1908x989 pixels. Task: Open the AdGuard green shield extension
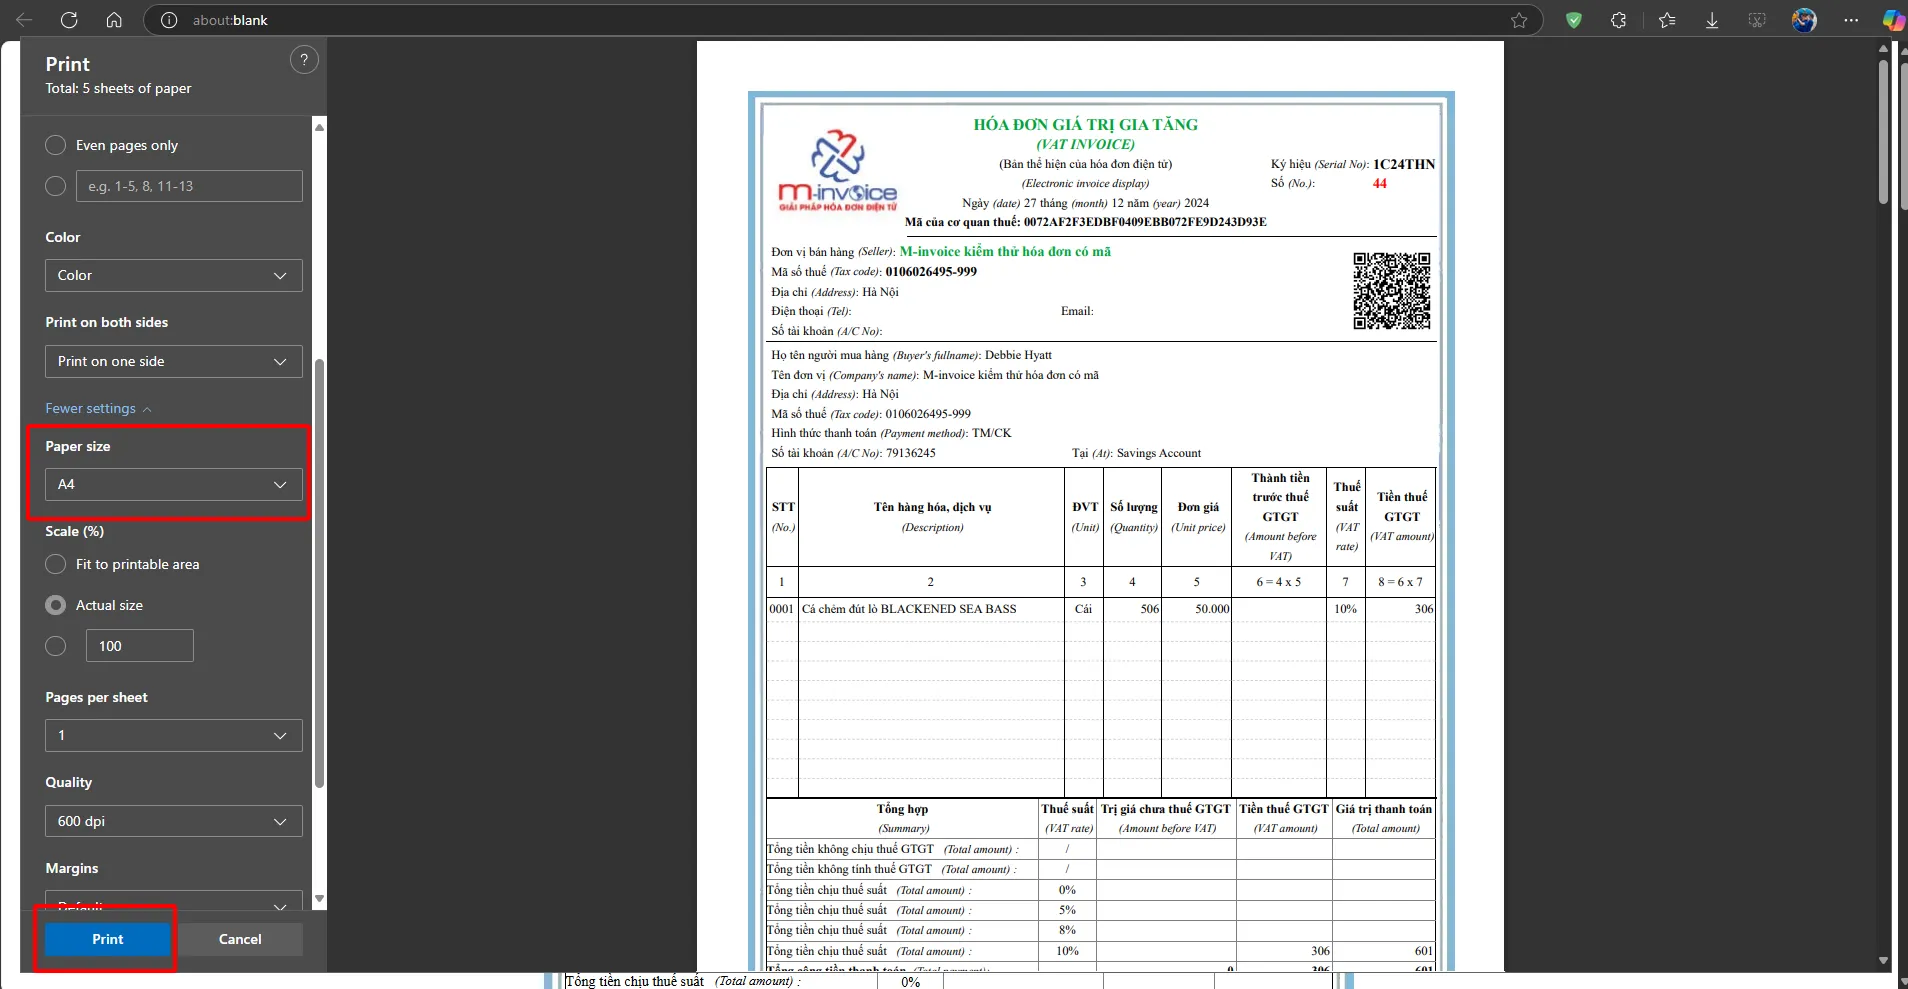click(1574, 20)
